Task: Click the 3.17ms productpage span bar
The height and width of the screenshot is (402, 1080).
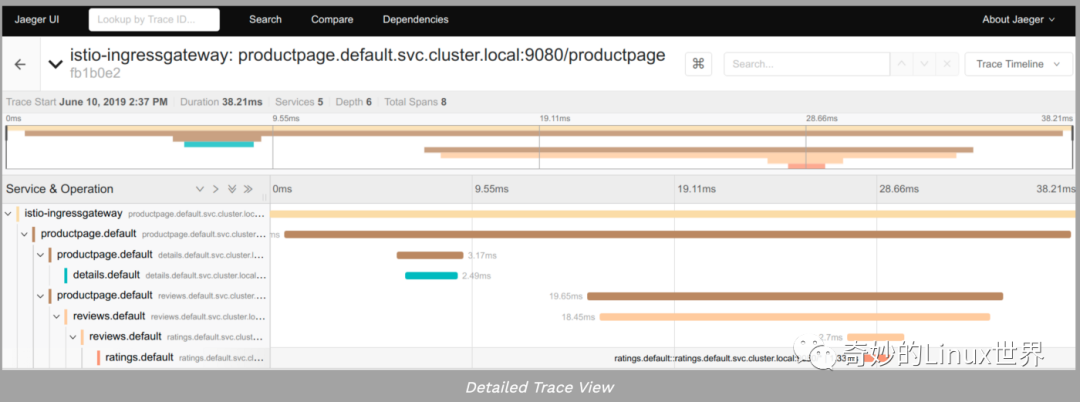Action: point(430,255)
